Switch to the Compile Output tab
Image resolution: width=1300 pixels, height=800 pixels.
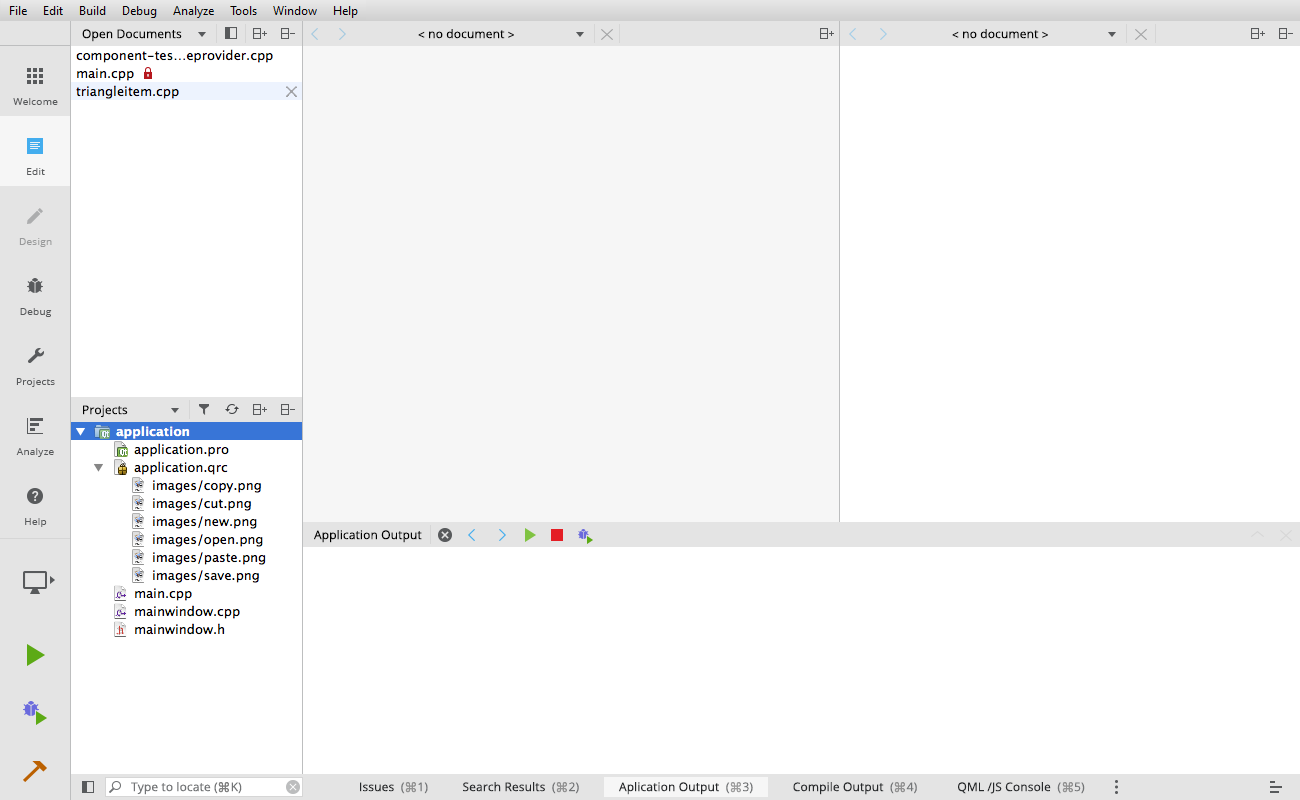coord(854,787)
